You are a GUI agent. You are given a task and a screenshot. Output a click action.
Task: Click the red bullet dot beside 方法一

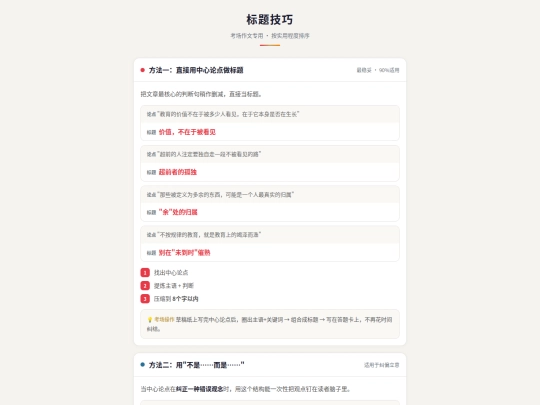point(143,70)
